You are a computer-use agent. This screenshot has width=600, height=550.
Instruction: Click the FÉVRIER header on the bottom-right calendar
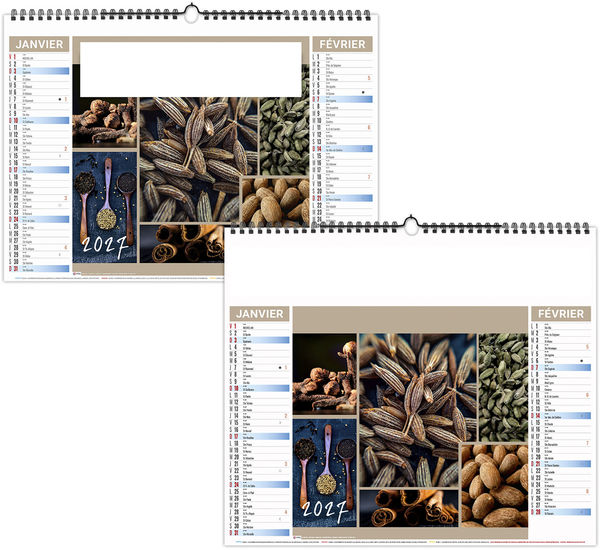(x=561, y=314)
